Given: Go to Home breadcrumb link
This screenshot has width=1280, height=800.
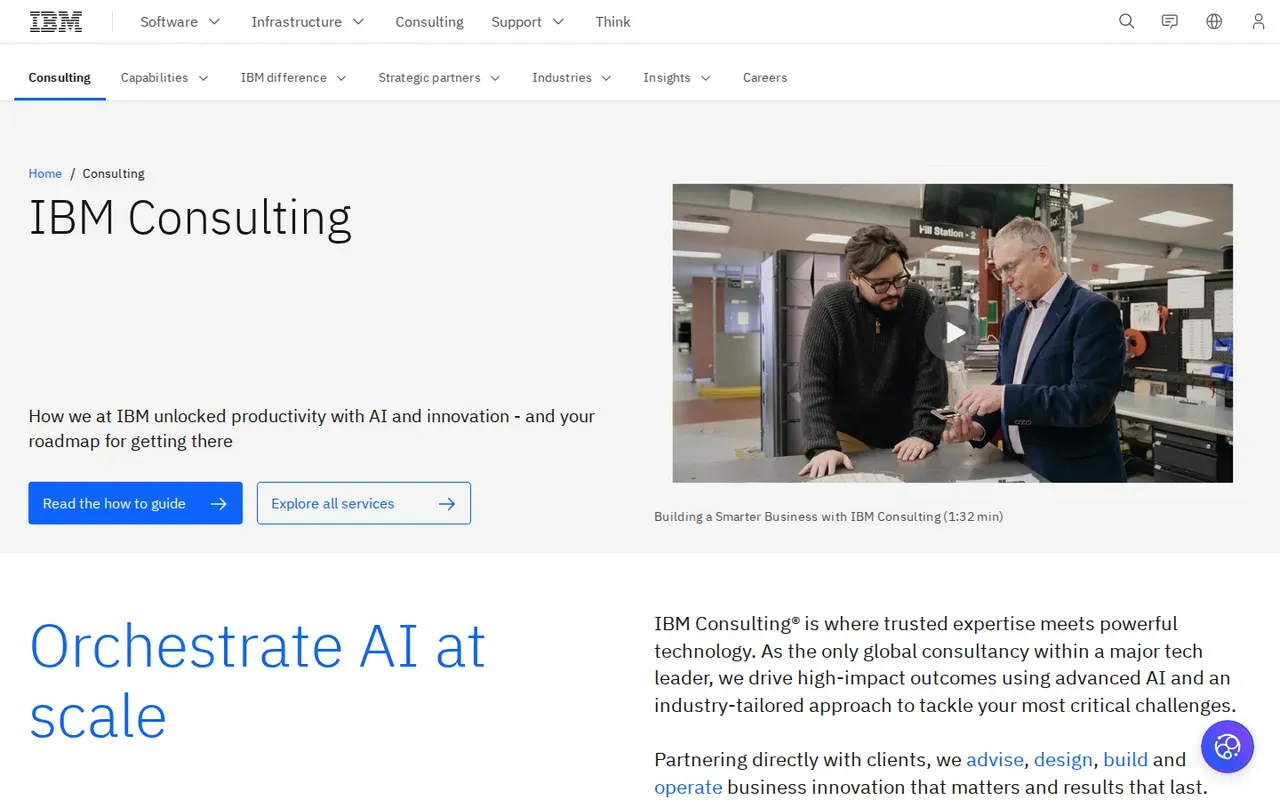Looking at the screenshot, I should pyautogui.click(x=45, y=173).
